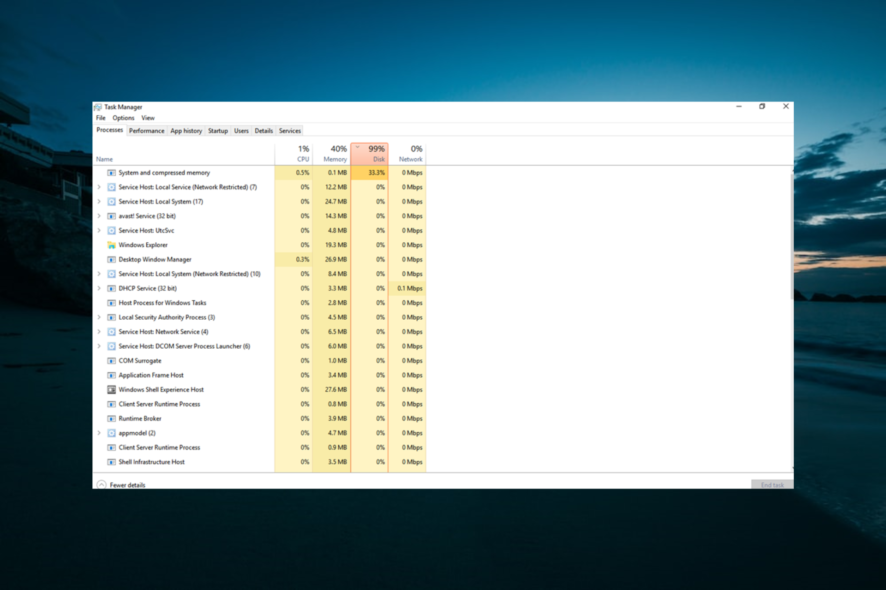The width and height of the screenshot is (886, 590).
Task: Switch to the Startup tab
Action: tap(217, 131)
